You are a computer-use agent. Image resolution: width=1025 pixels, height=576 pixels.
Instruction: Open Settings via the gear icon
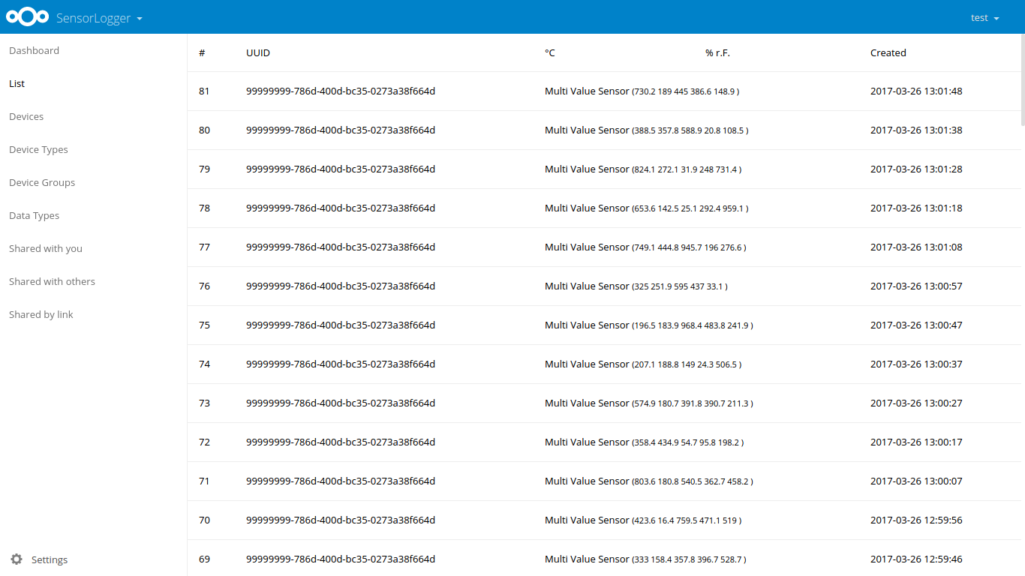16,559
